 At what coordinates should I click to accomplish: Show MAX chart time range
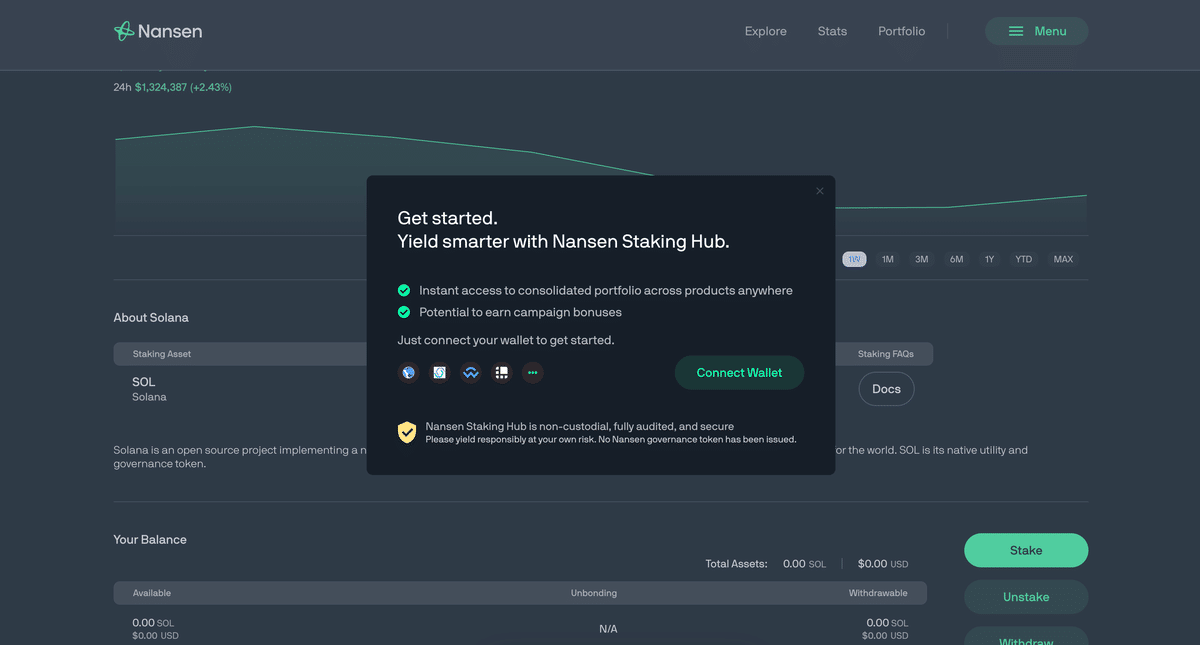1063,259
